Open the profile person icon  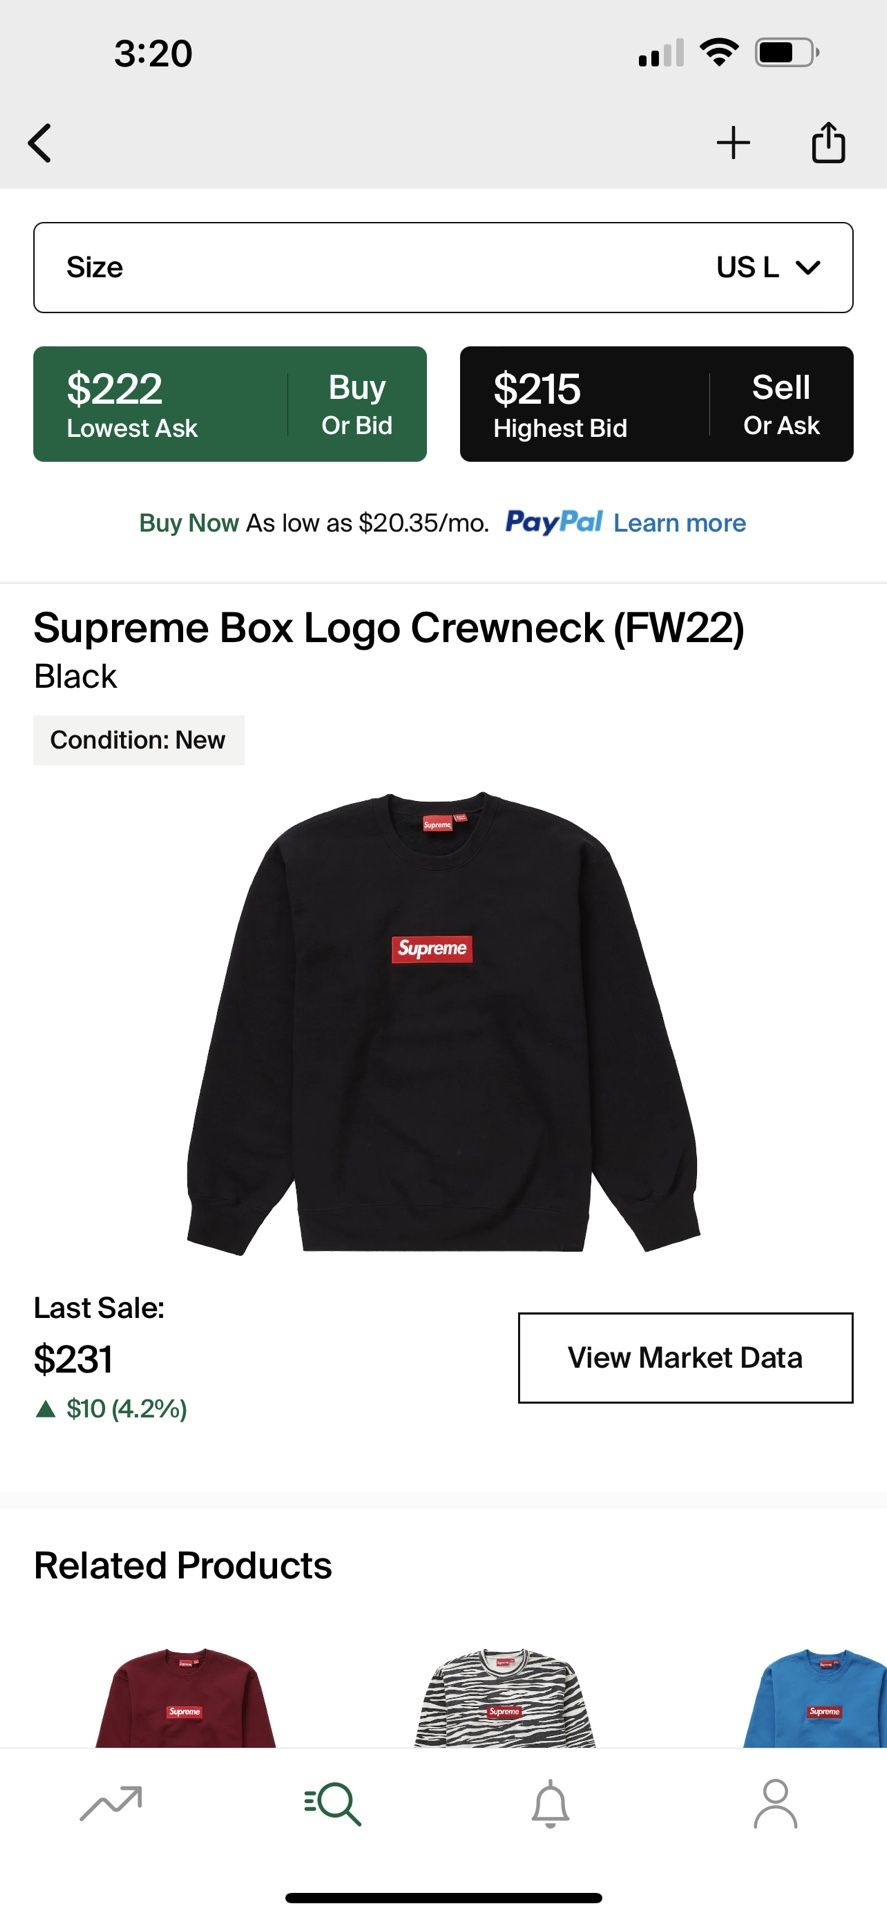(x=775, y=1803)
